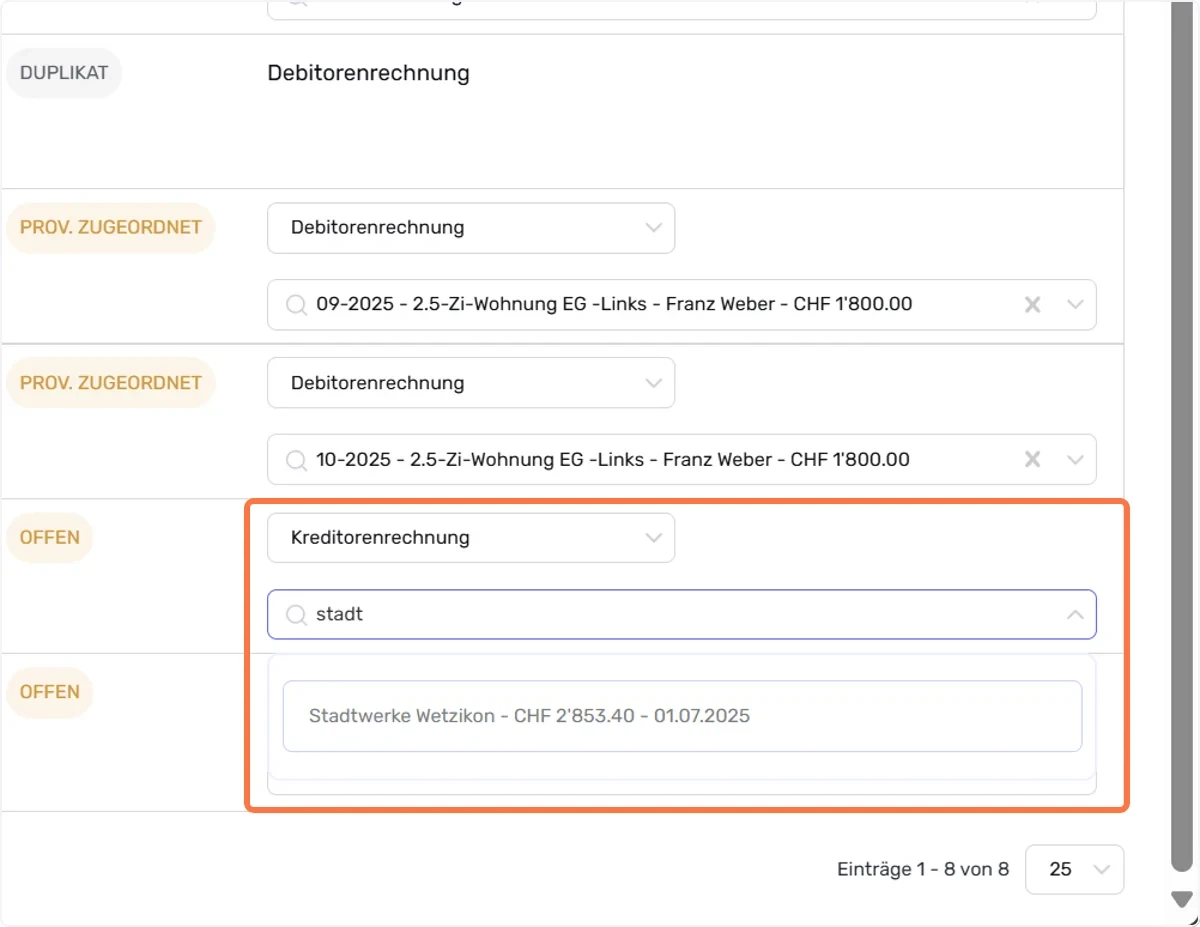Click the PROV. ZUGEORDNET badge in the 10-2025 row
Screen dimensions: 1200x927
point(111,383)
